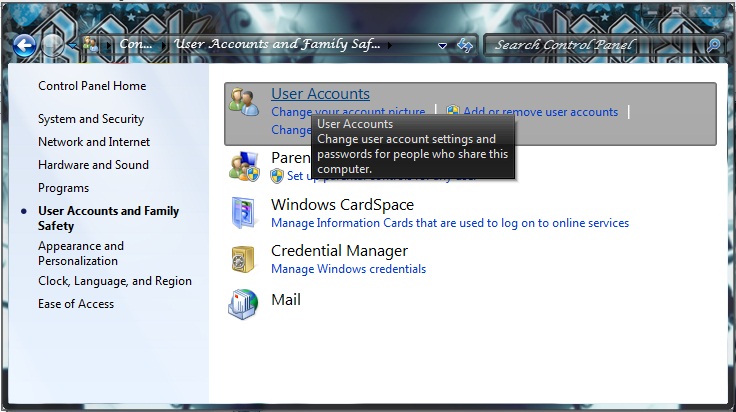Minimize the Control Panel window
Viewport: 736px width, 412px height.
tap(652, 10)
